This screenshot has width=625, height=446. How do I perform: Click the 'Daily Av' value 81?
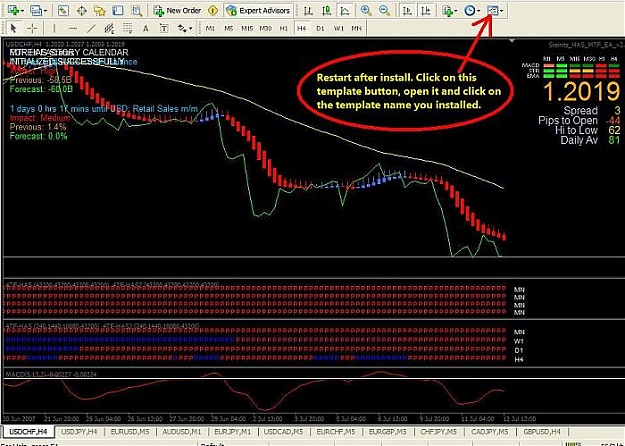pos(614,140)
